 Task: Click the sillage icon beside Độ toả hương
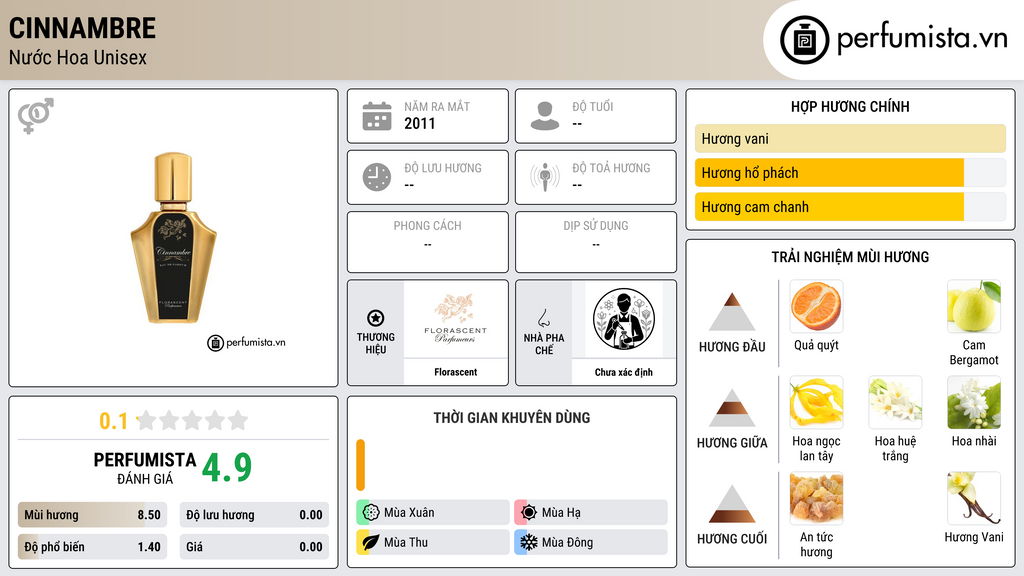pos(545,177)
